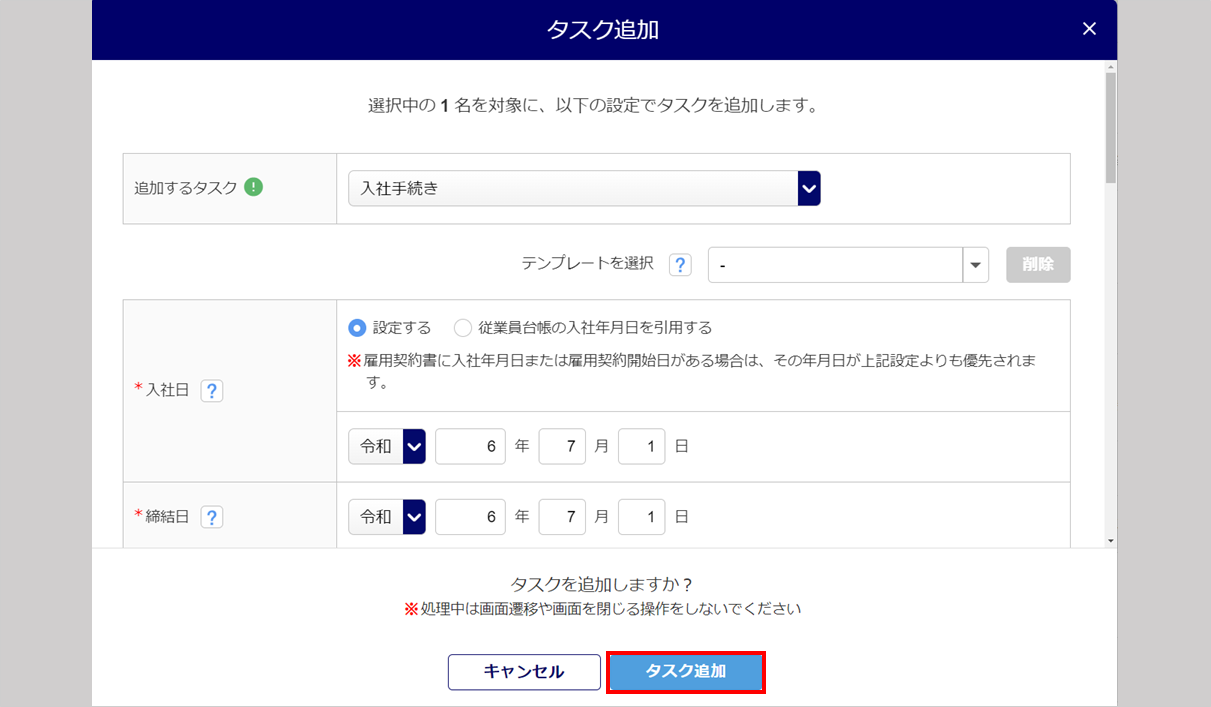Close the タスク追加 dialog with the X icon
The width and height of the screenshot is (1211, 707).
tap(1089, 29)
